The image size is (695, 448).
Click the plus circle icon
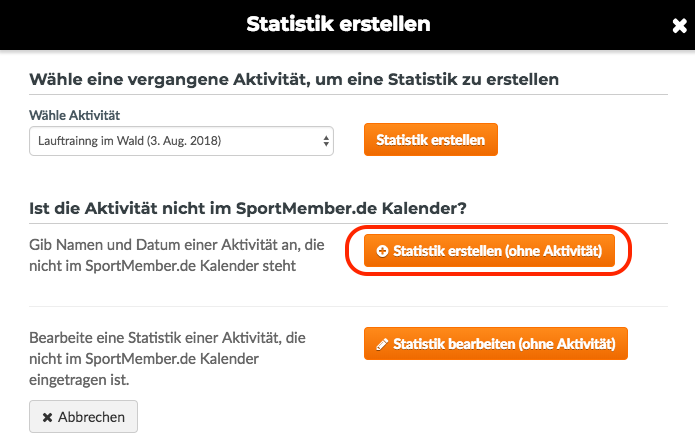(x=382, y=251)
